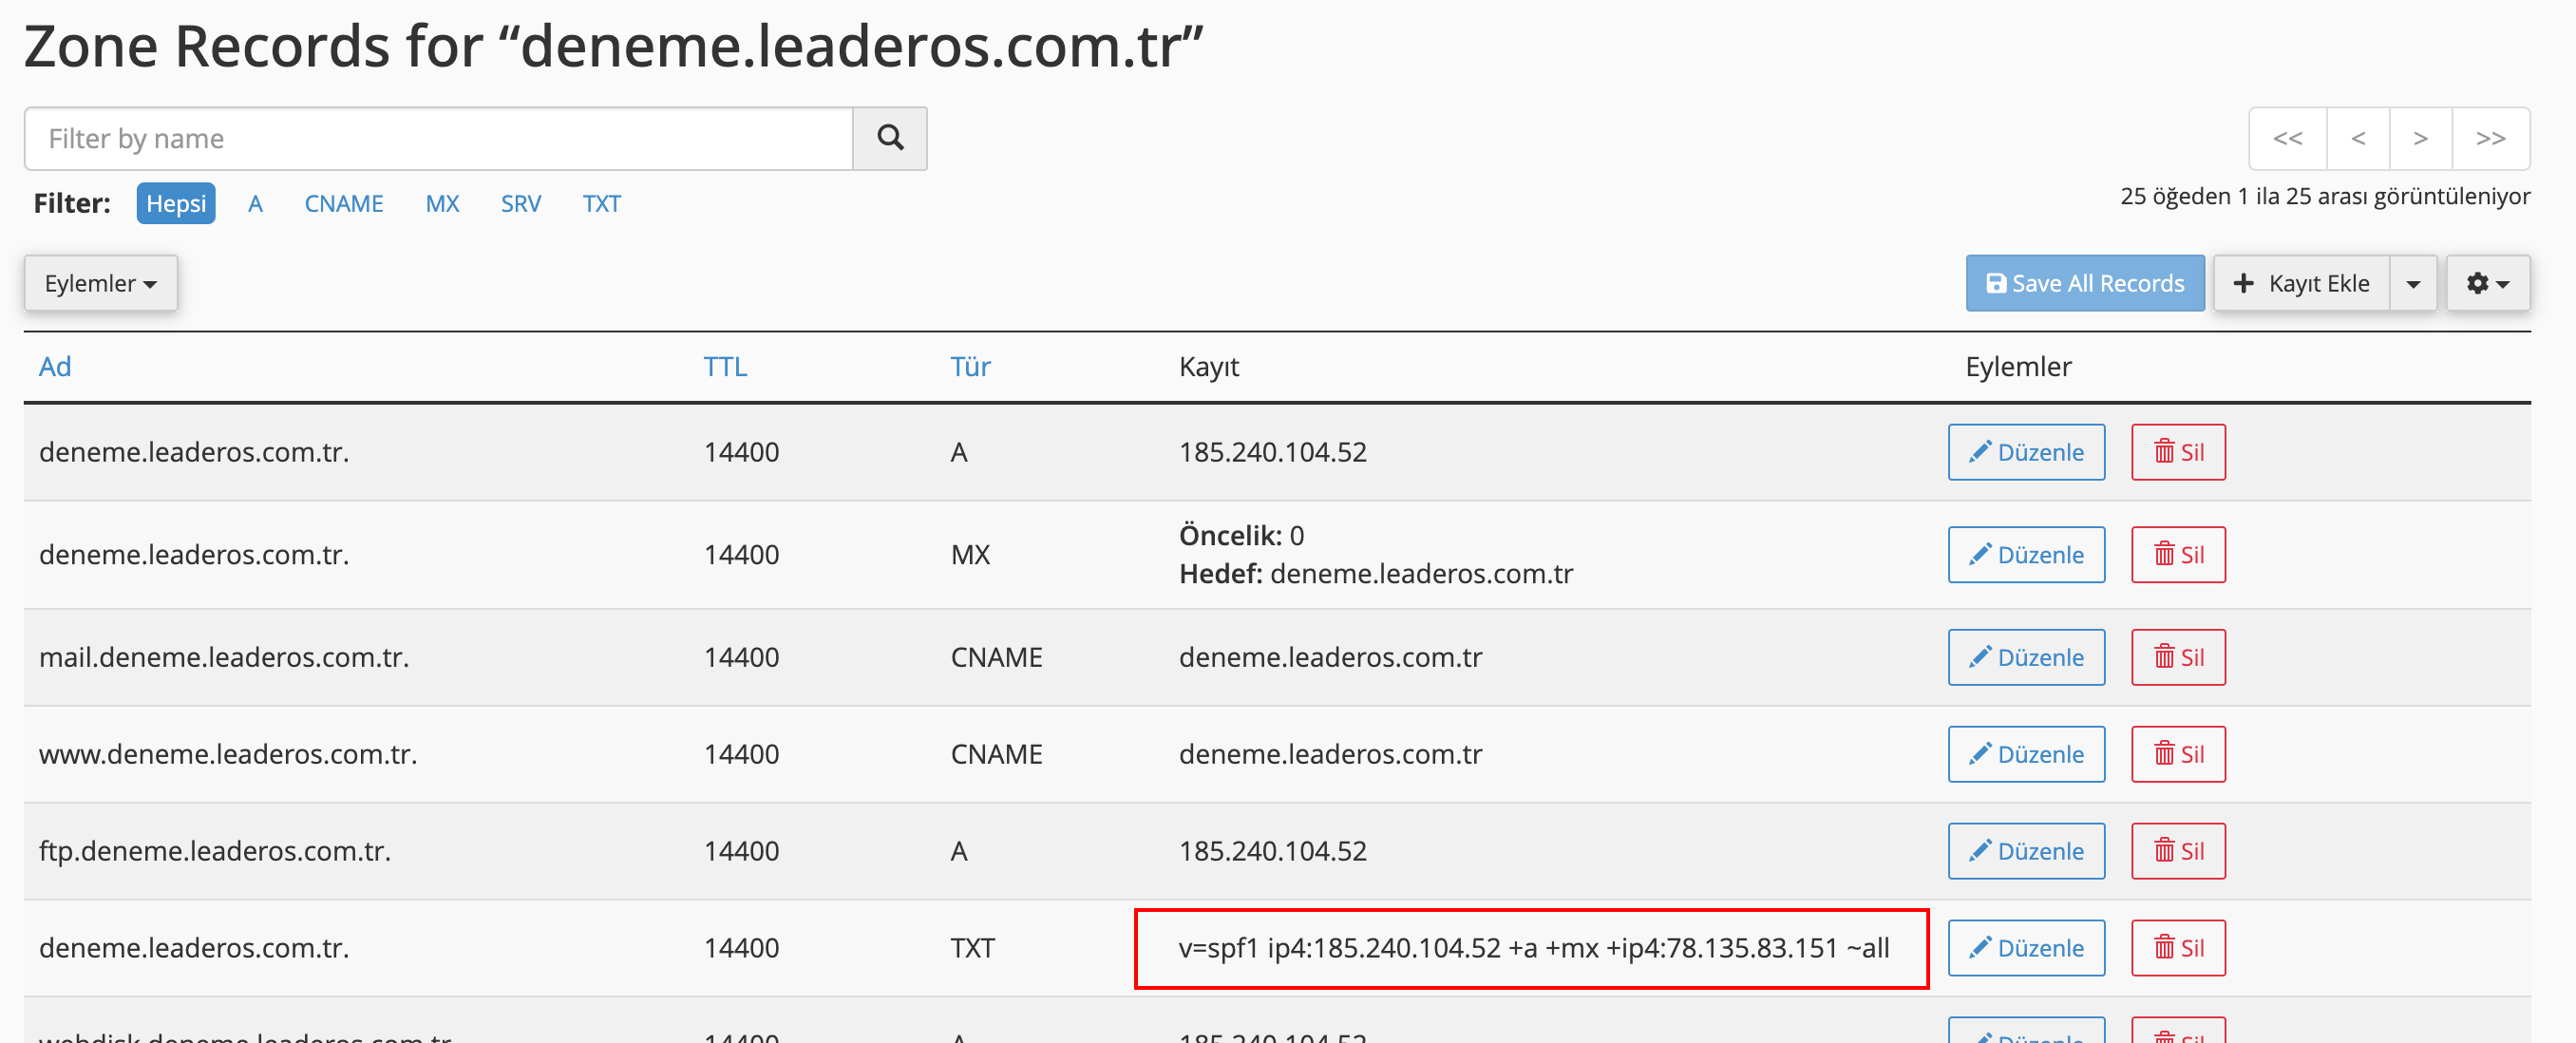This screenshot has width=2576, height=1043.
Task: Edit the first A record entry
Action: coord(2025,452)
